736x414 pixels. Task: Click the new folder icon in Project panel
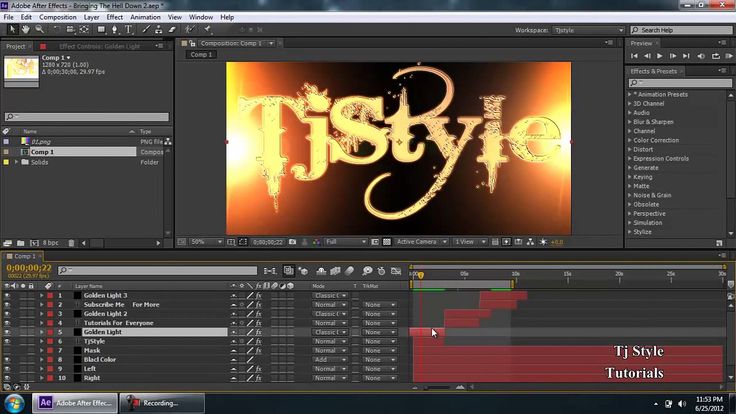(21, 243)
